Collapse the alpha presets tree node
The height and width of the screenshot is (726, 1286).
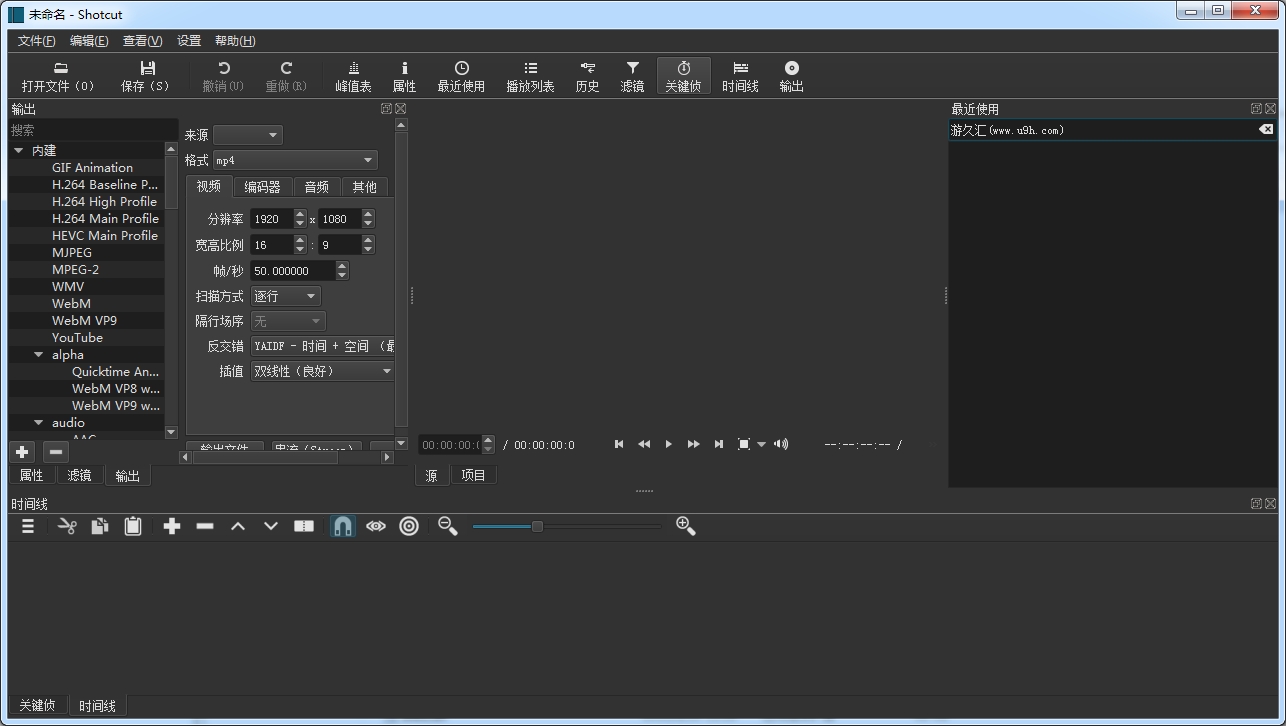(x=39, y=354)
